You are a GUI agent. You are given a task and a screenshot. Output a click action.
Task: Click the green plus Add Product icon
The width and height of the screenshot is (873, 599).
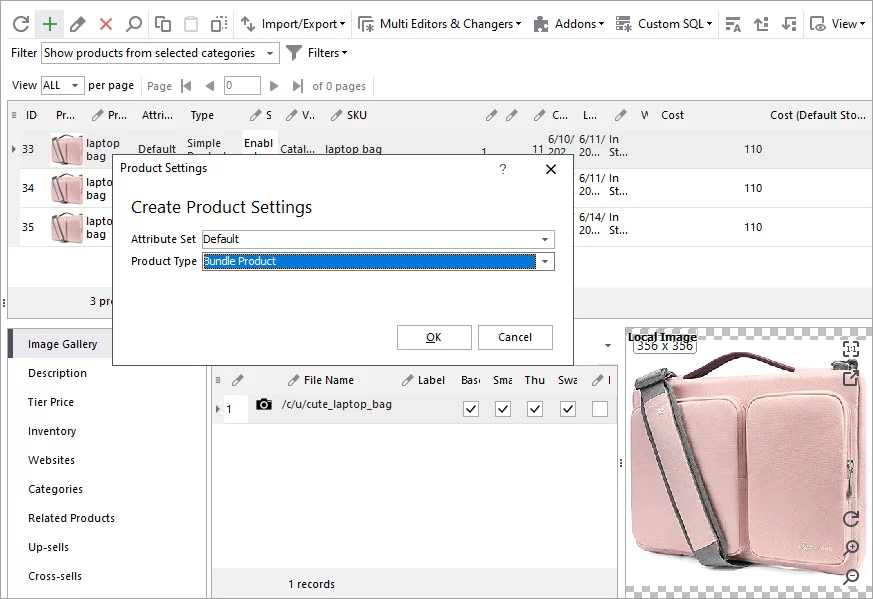pos(50,24)
